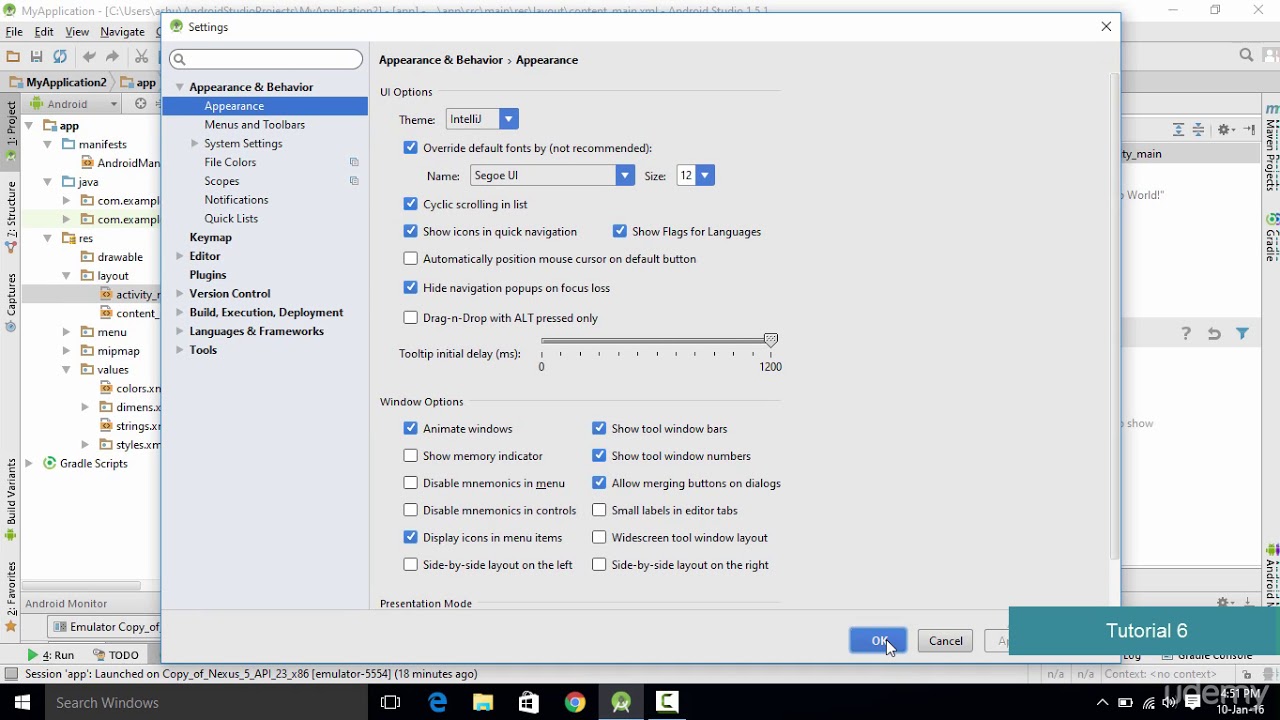Select Keymap in the settings tree
This screenshot has height=720, width=1280.
[x=211, y=237]
